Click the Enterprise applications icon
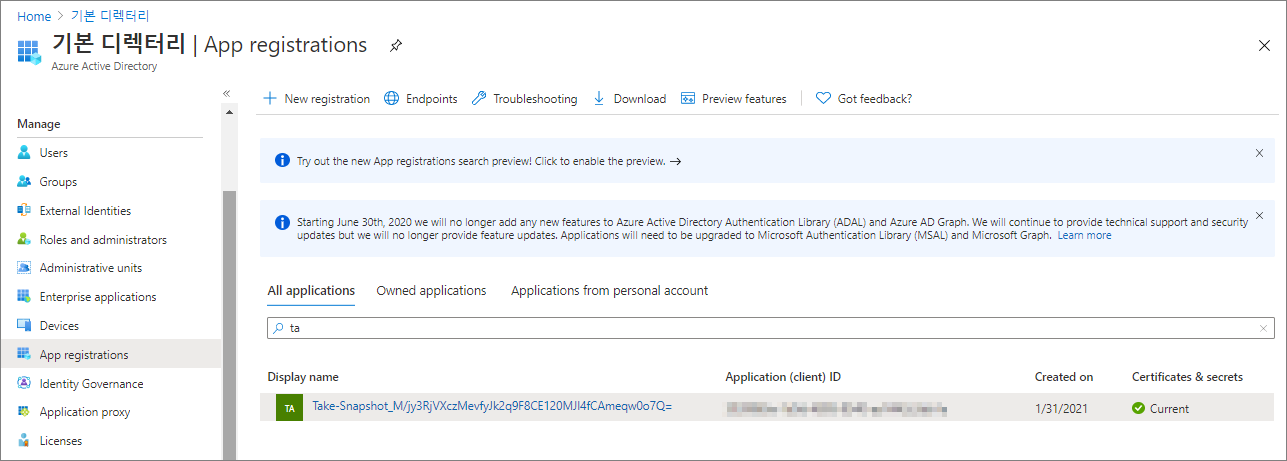The image size is (1287, 461). [x=25, y=297]
